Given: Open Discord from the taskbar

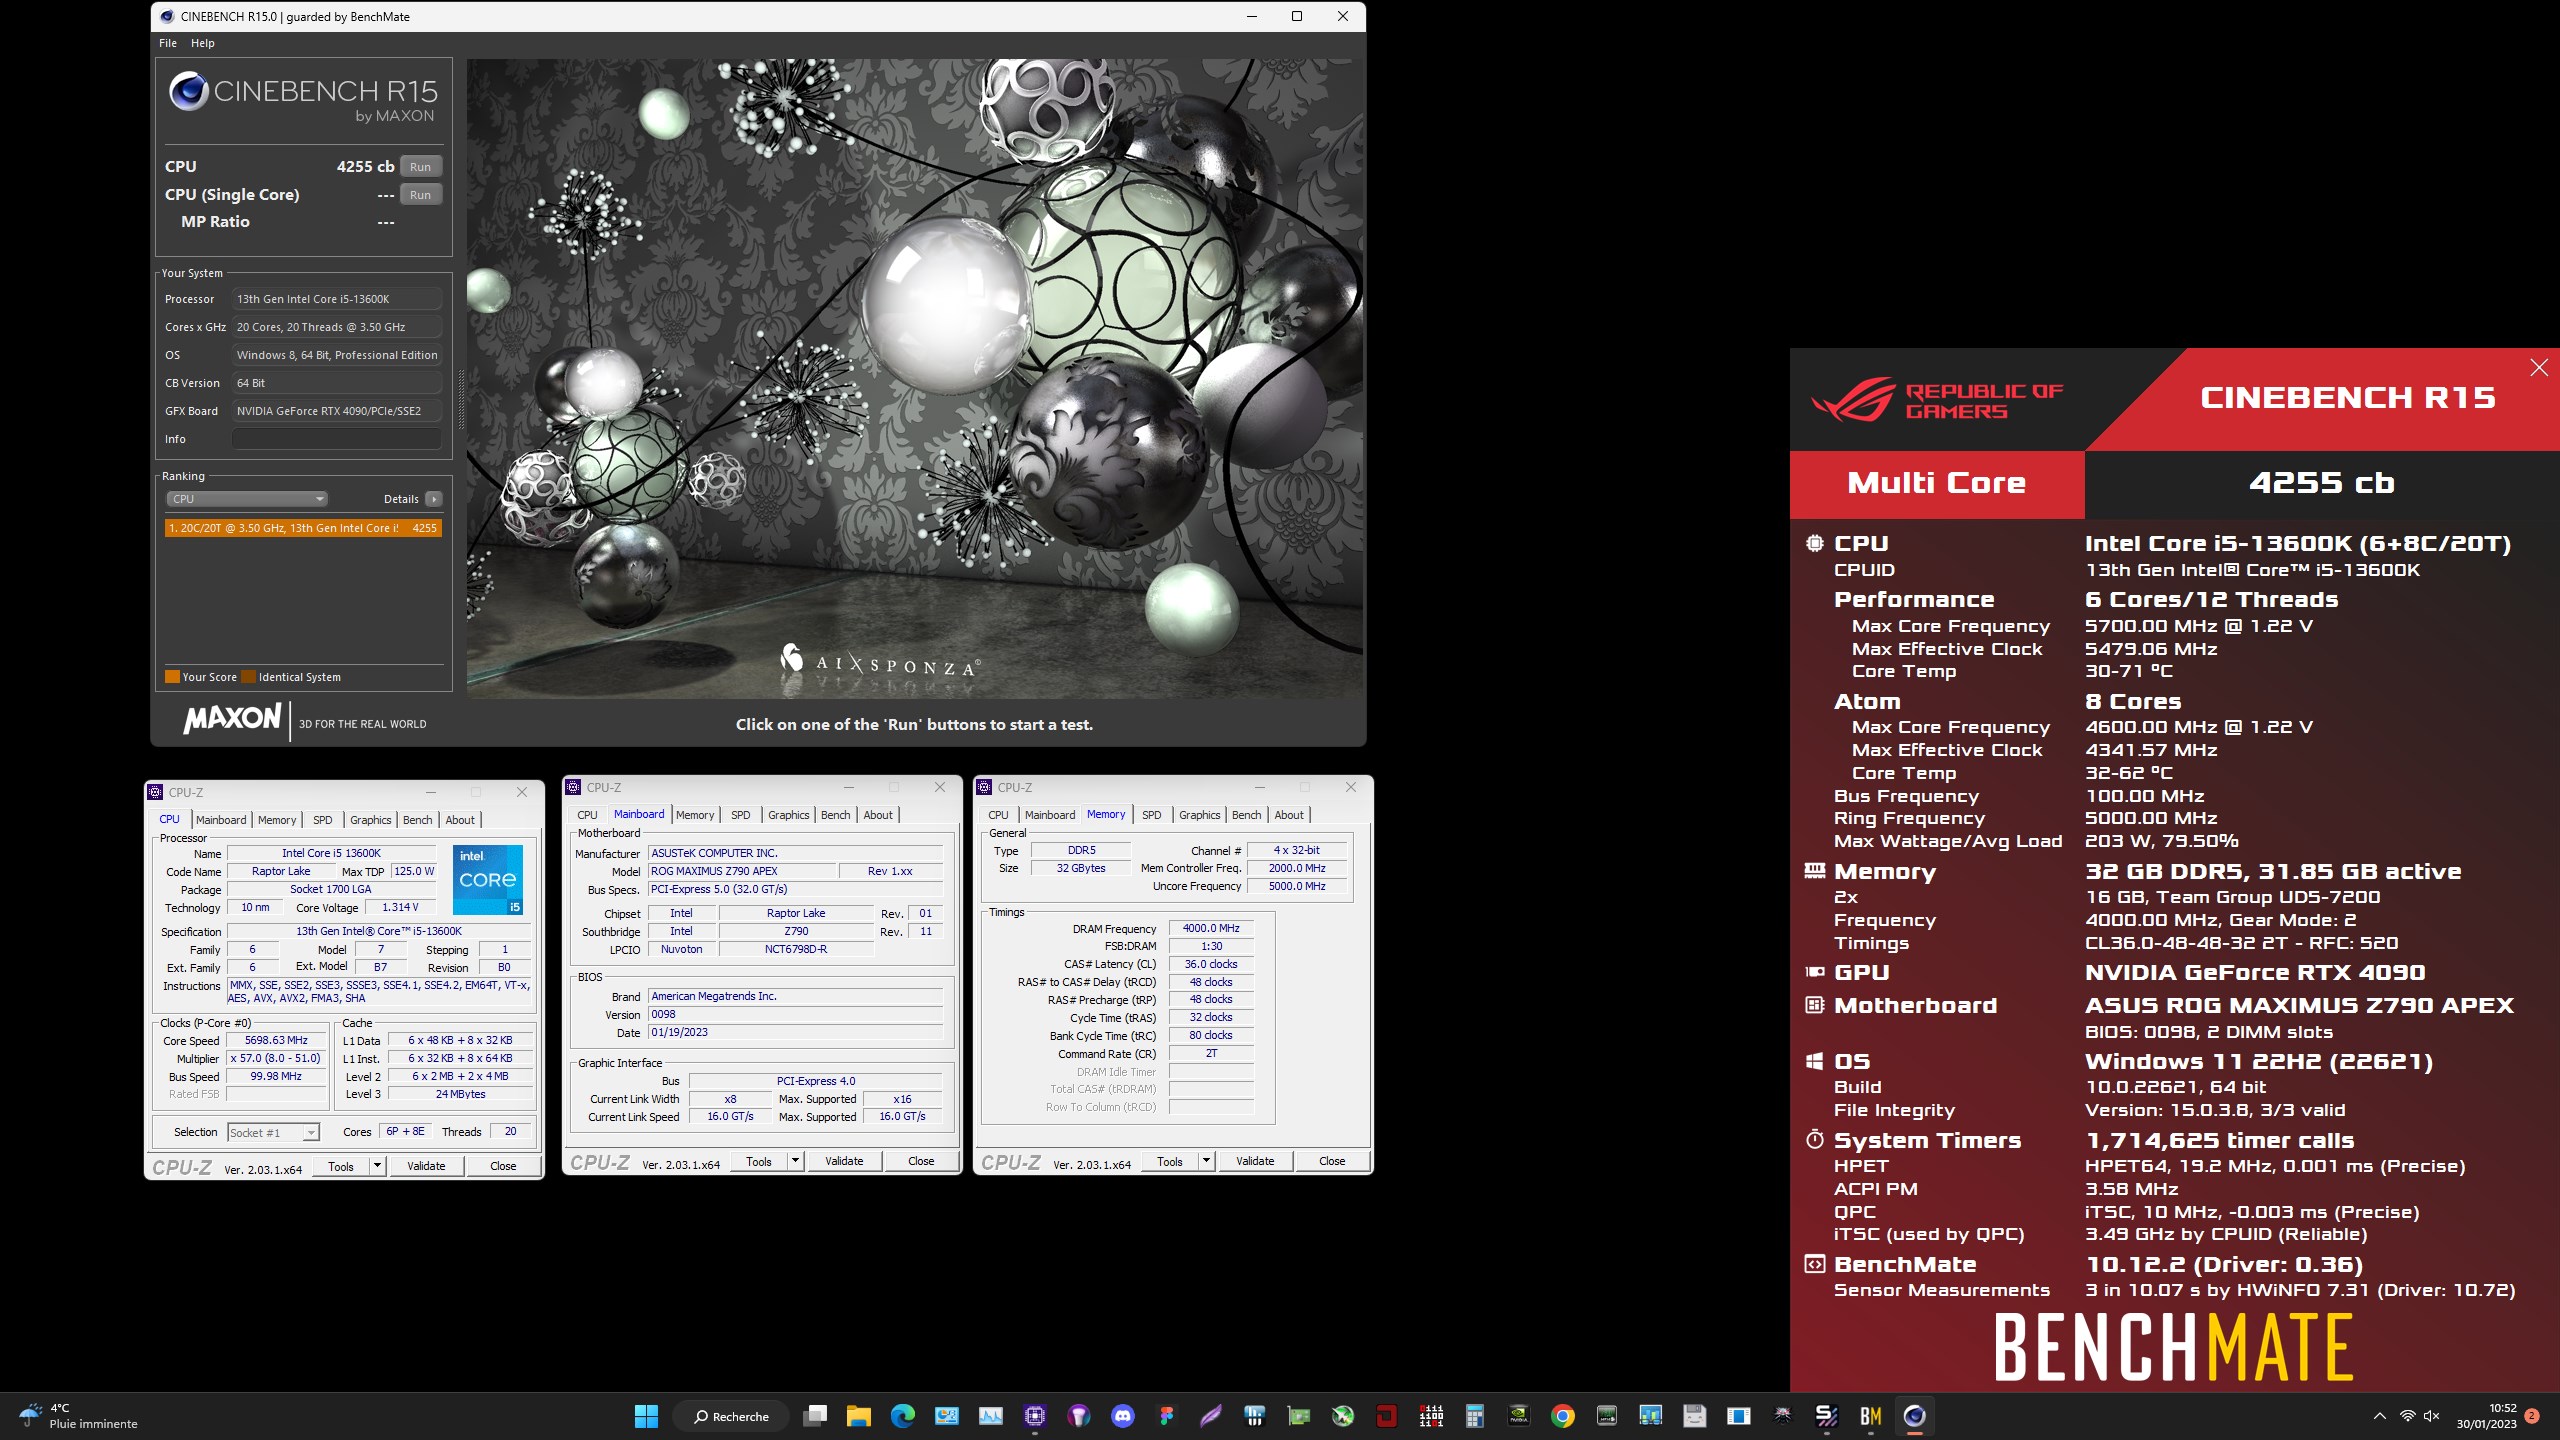Looking at the screenshot, I should [x=1123, y=1416].
